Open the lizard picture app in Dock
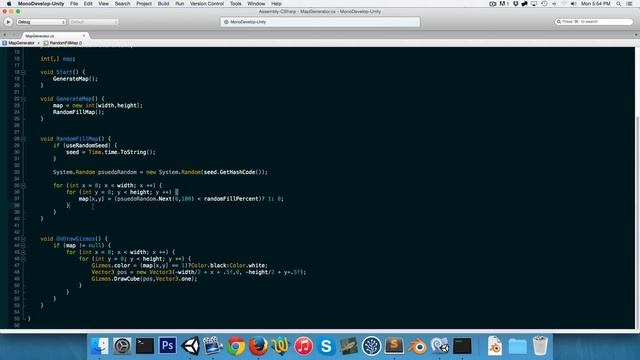The image size is (640, 360). pyautogui.click(x=349, y=346)
